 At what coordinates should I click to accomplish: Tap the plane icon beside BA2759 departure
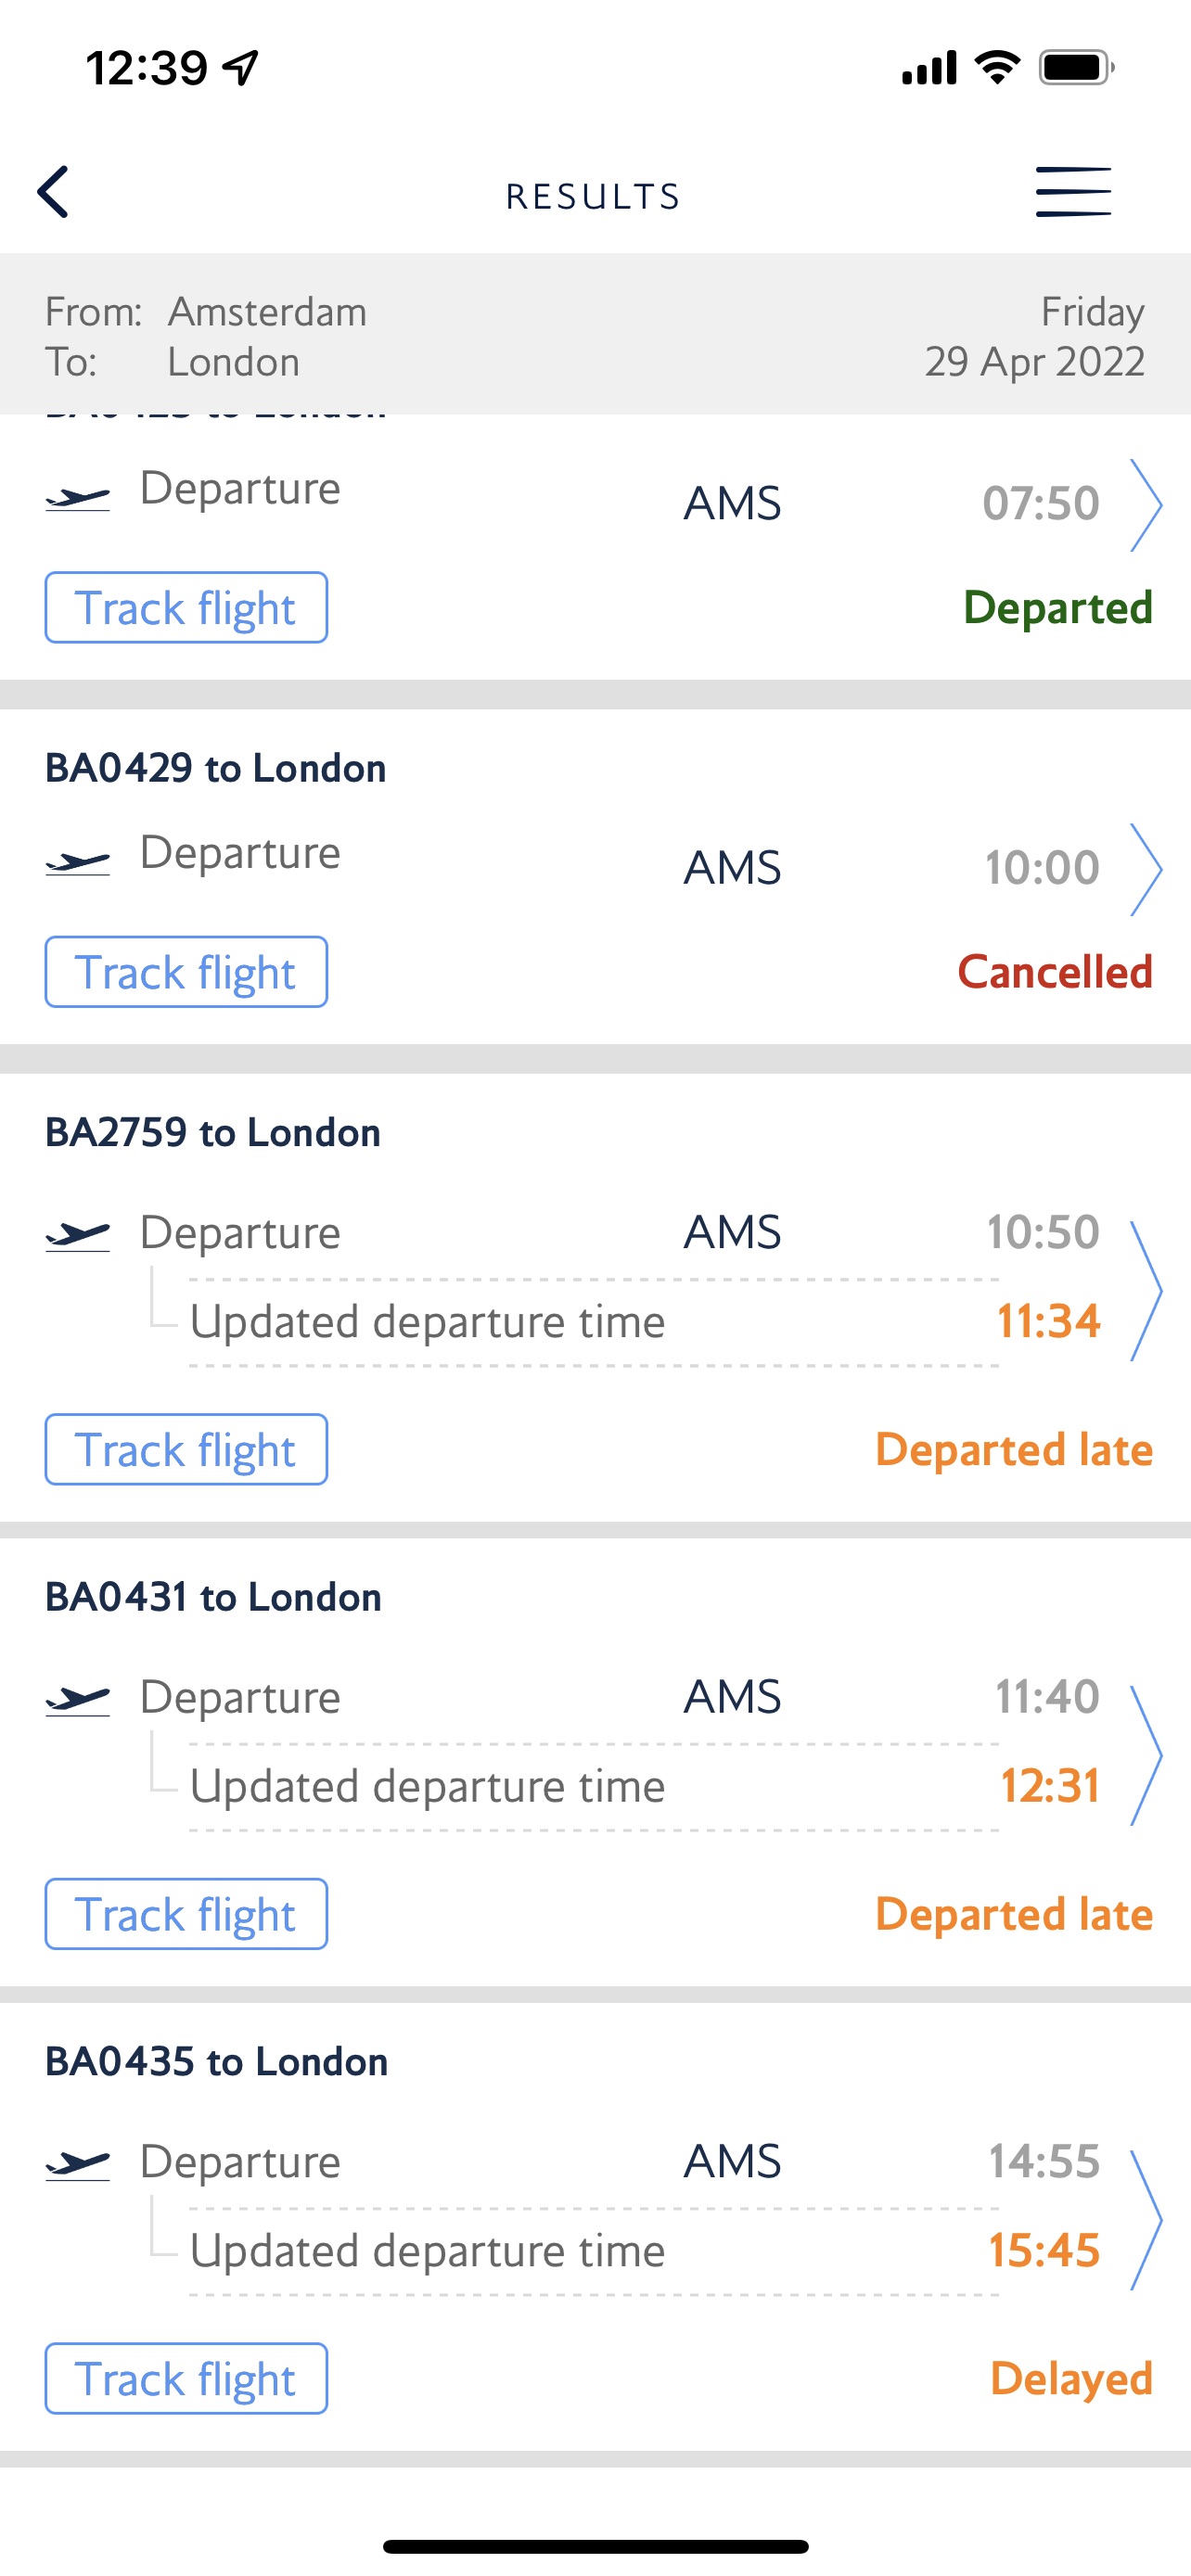point(78,1236)
